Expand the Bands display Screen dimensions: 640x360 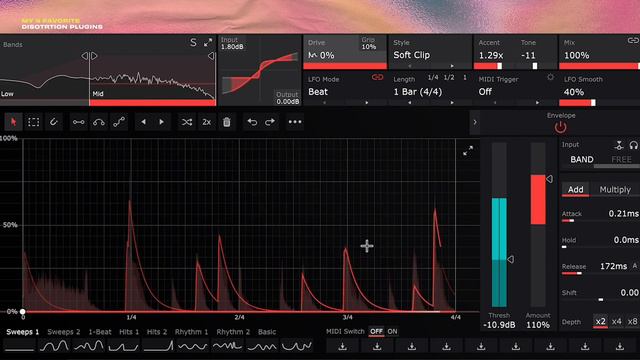click(208, 42)
